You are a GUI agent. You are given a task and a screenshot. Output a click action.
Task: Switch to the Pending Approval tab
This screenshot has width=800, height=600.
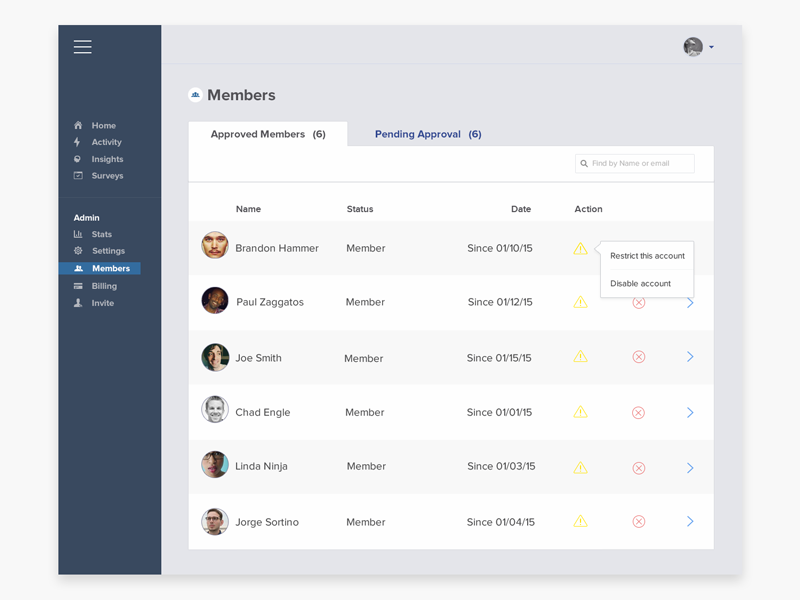point(428,134)
